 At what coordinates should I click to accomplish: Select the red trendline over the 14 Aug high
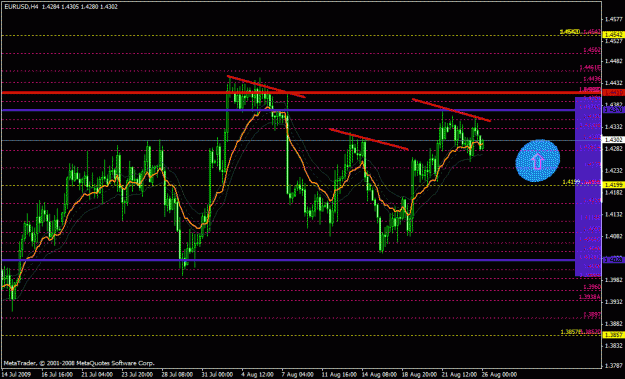(x=369, y=139)
